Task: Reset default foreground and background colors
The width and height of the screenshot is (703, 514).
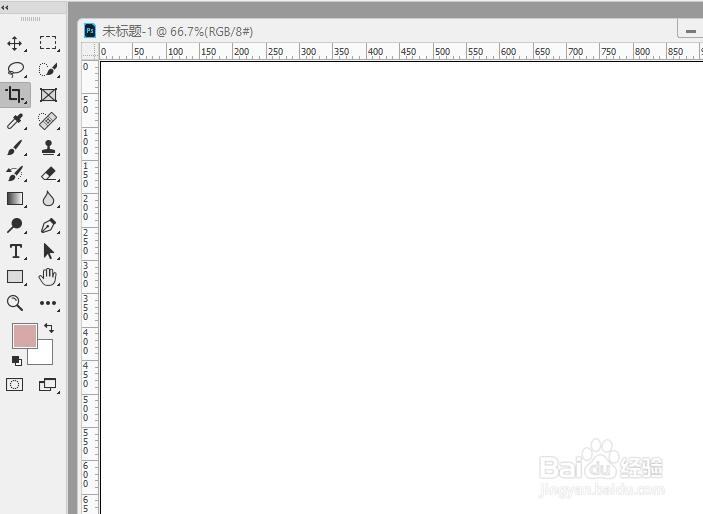Action: 17,361
